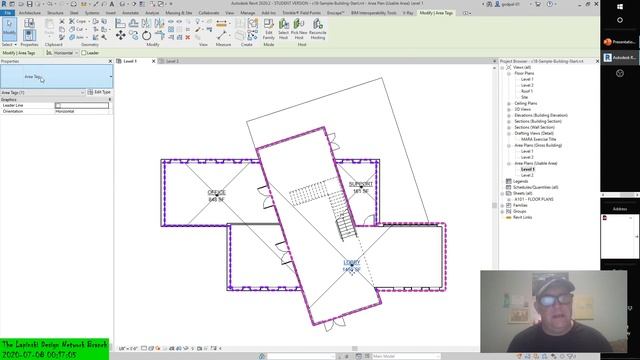Open sheet A101 - FLOOR PLANS
The width and height of the screenshot is (640, 360).
coord(534,199)
